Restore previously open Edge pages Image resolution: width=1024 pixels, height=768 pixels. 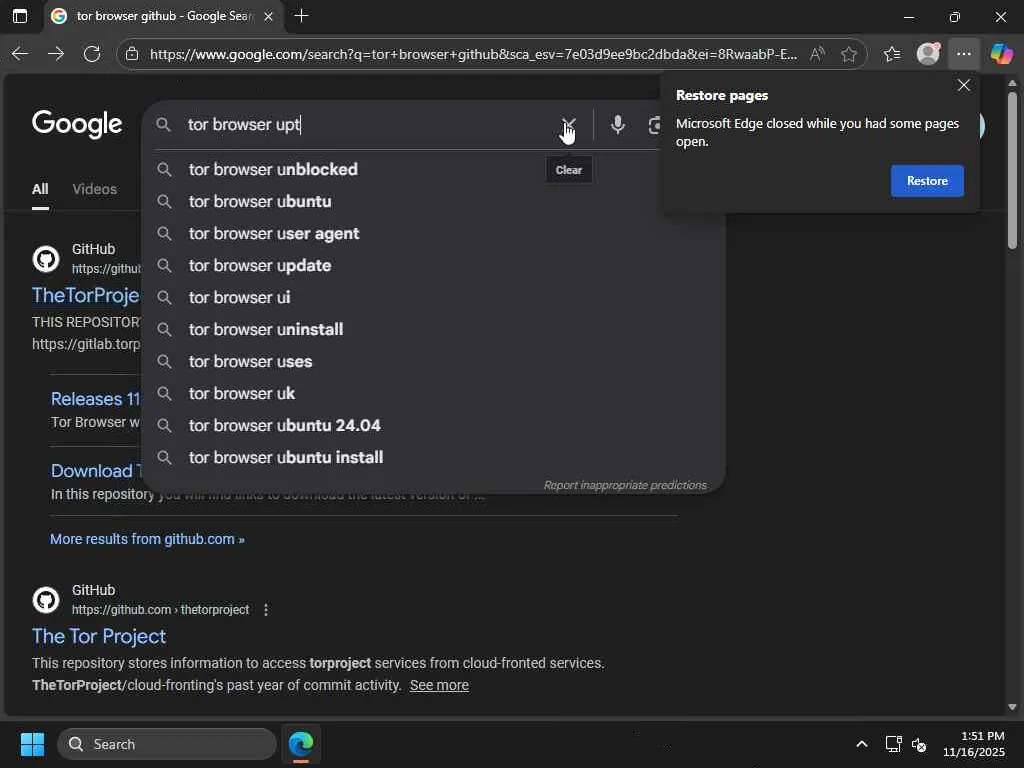click(927, 181)
